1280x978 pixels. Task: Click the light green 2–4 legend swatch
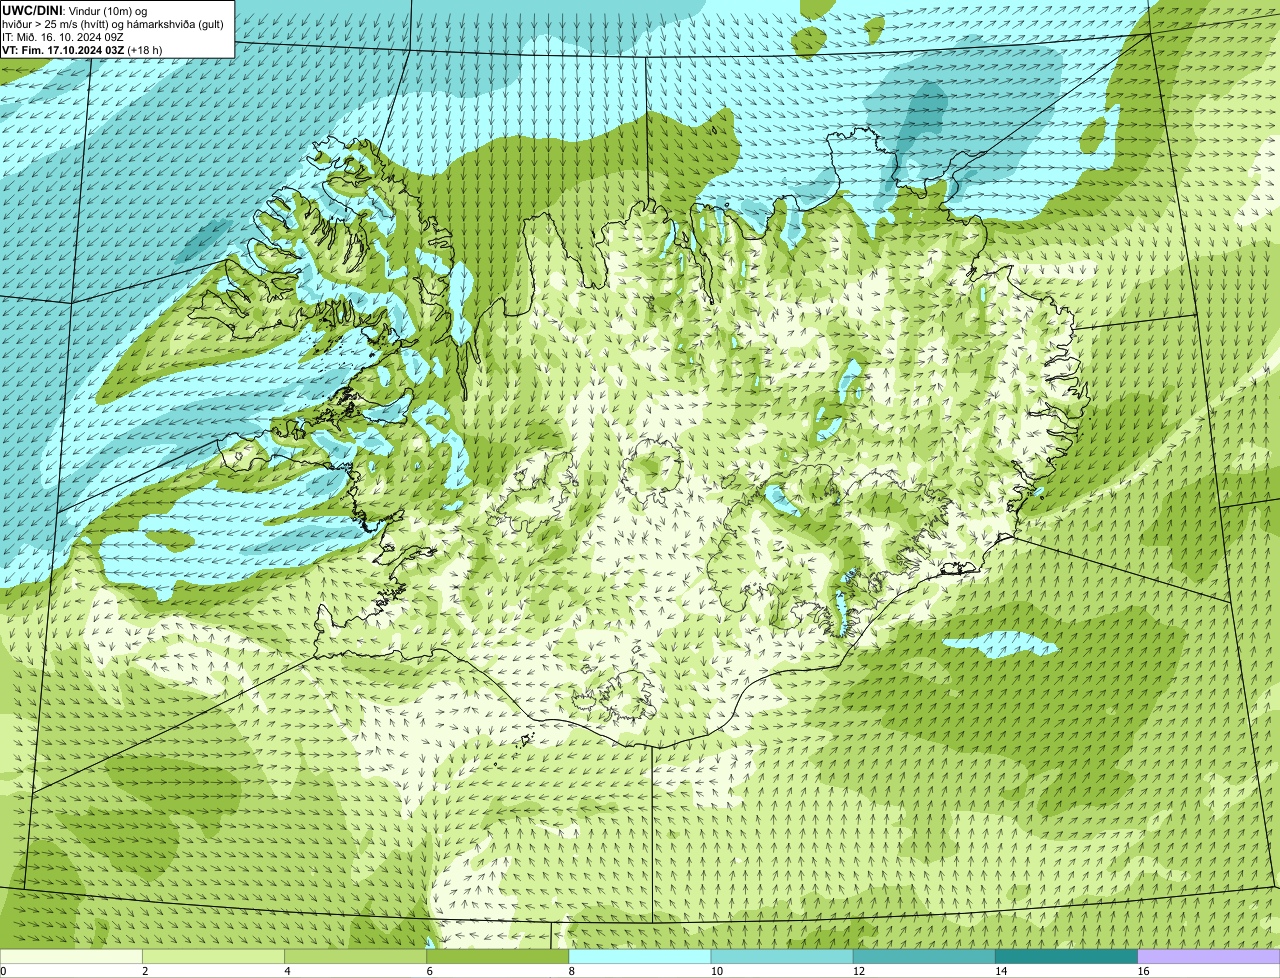pos(213,957)
